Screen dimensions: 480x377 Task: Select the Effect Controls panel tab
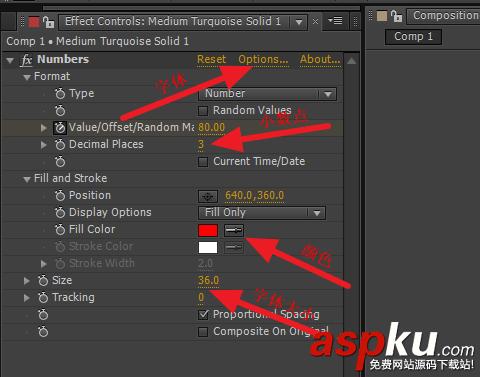point(173,22)
